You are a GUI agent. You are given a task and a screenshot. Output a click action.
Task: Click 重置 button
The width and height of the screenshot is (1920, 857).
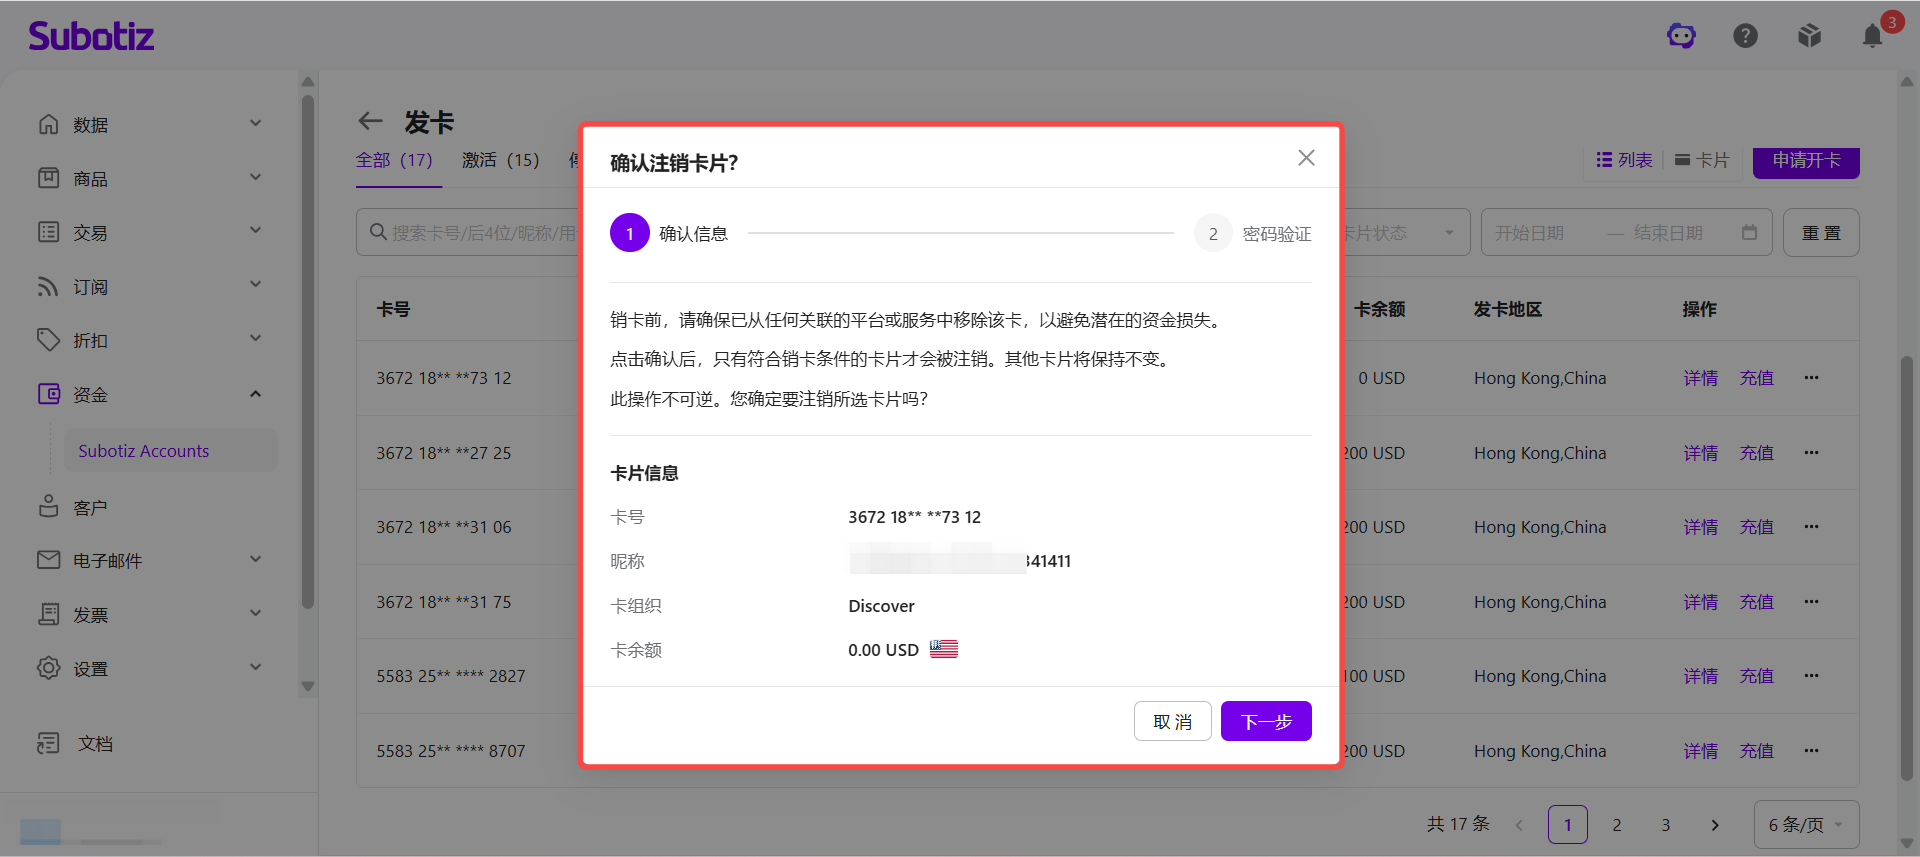[x=1821, y=232]
